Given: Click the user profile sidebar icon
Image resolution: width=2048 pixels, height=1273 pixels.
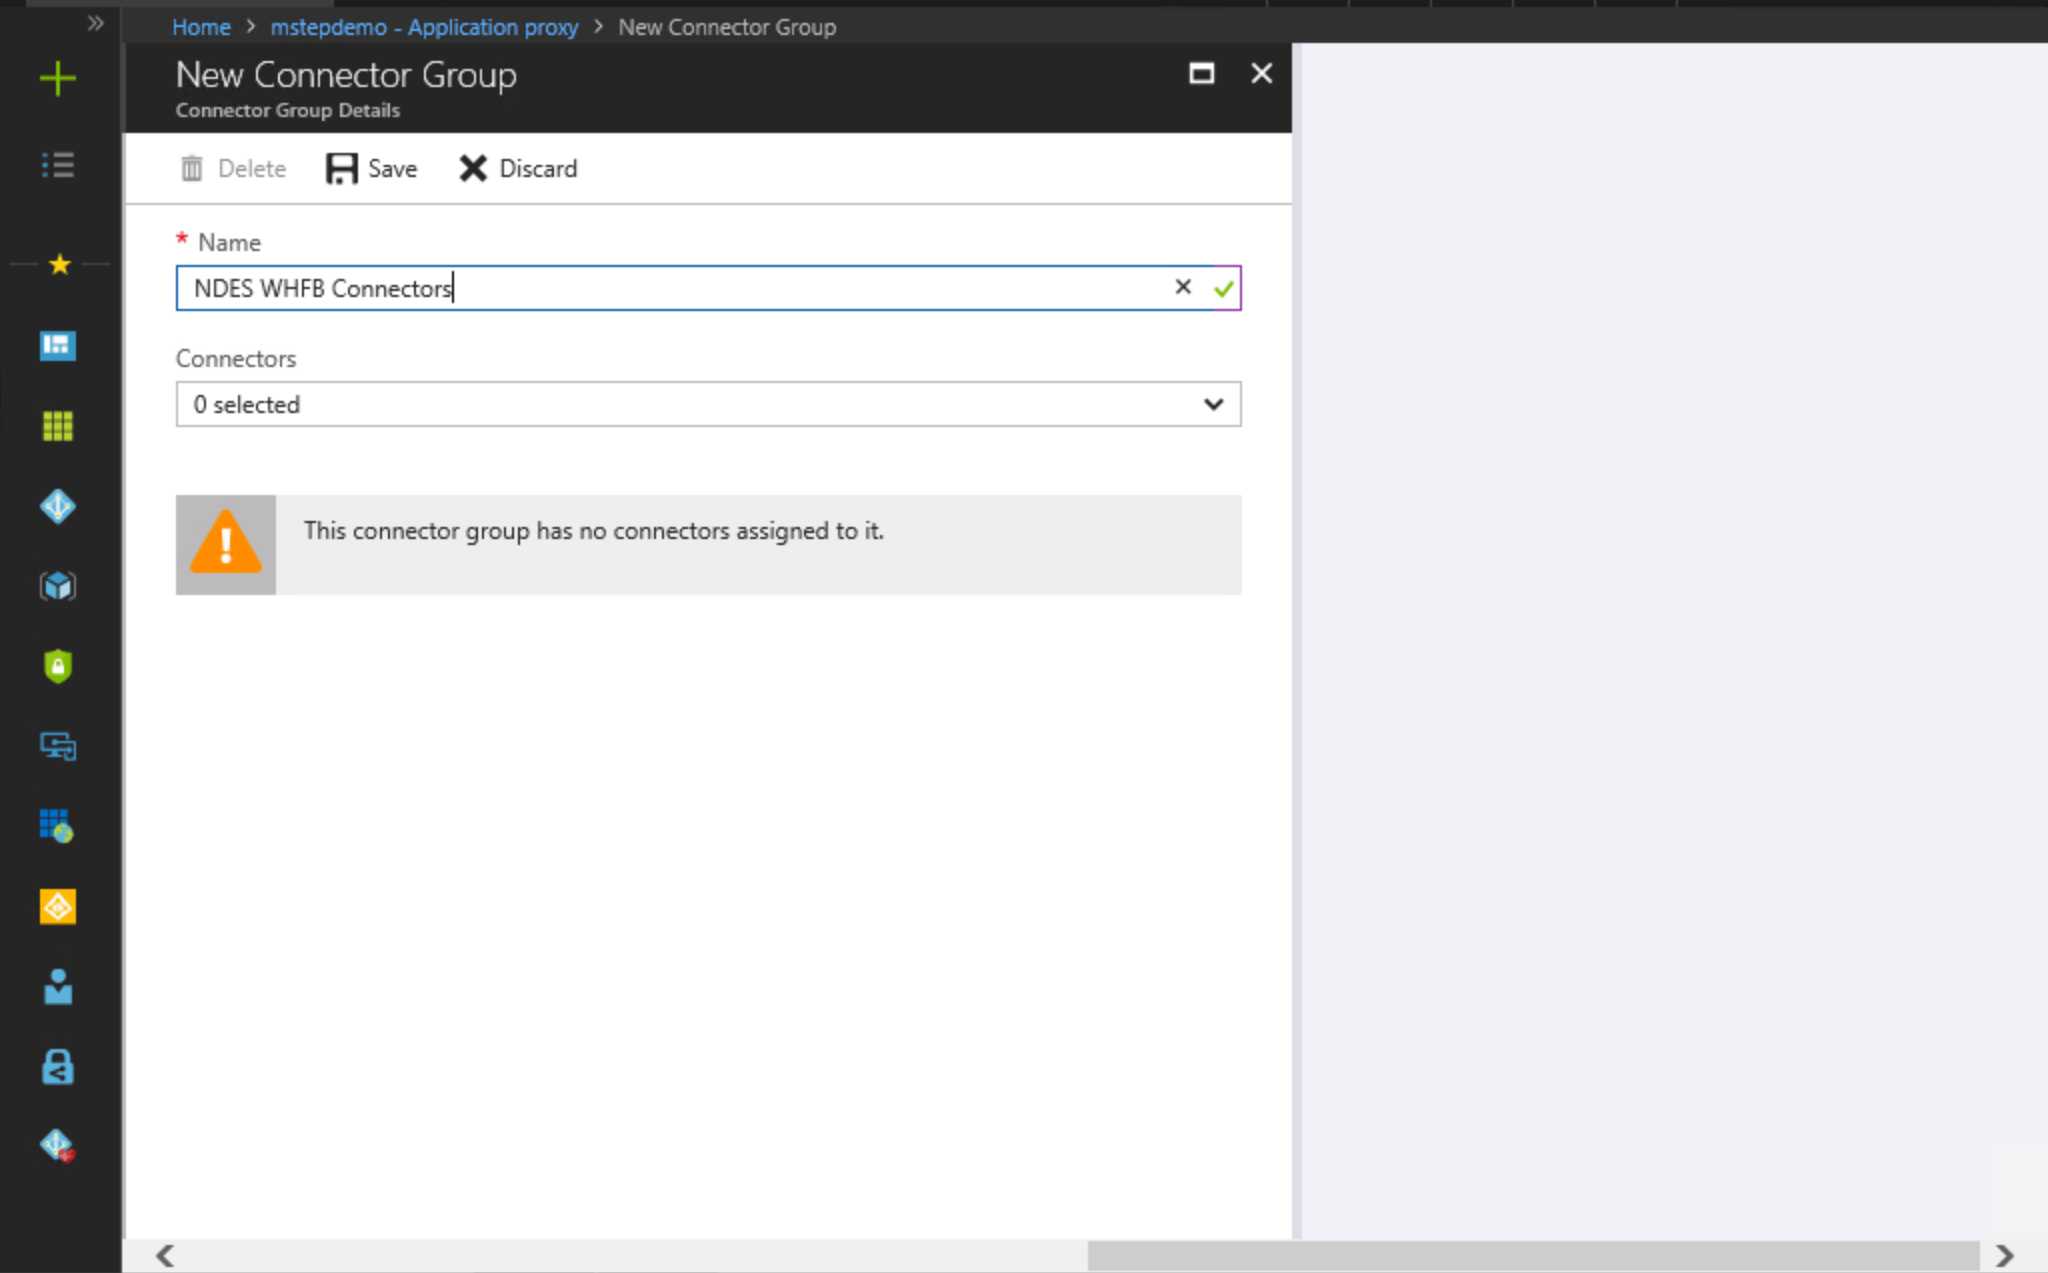Looking at the screenshot, I should pos(58,987).
